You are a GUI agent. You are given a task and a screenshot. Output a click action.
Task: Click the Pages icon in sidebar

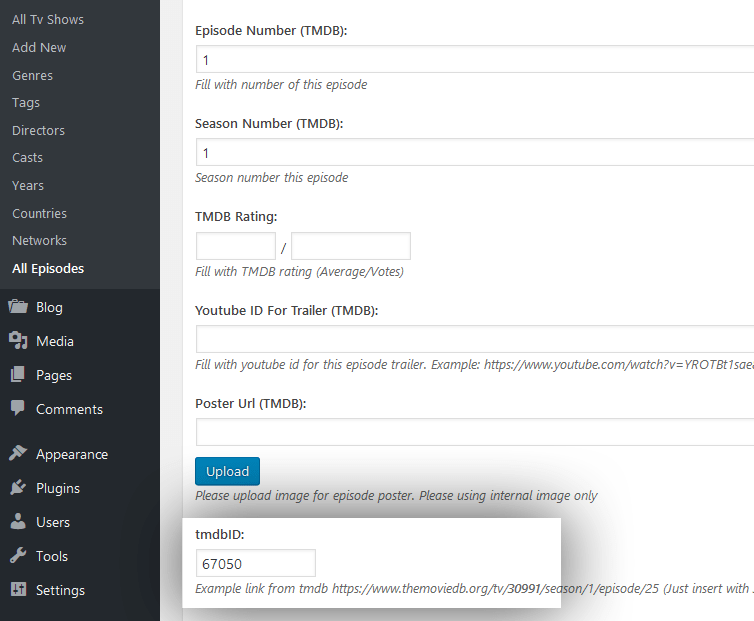(x=18, y=375)
